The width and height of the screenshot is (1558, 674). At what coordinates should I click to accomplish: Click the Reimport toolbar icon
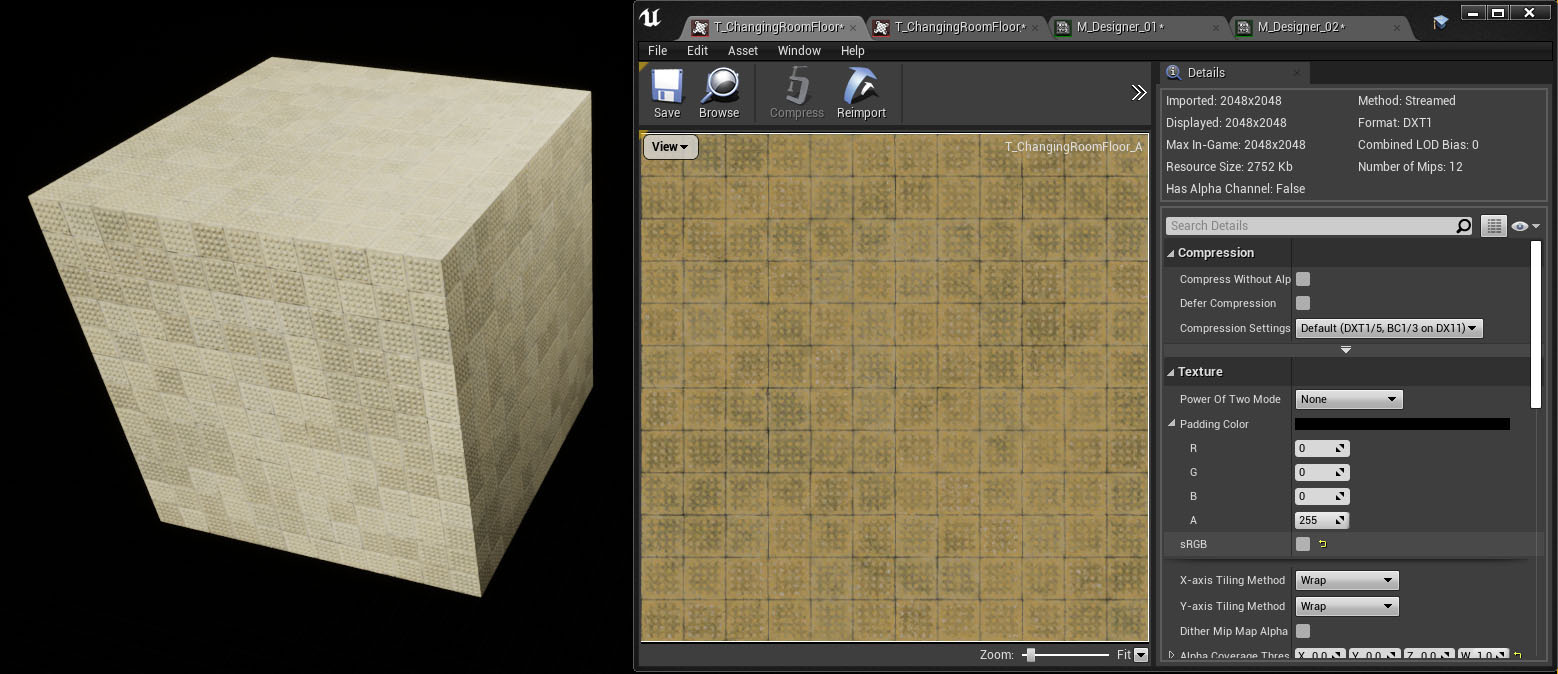coord(861,87)
